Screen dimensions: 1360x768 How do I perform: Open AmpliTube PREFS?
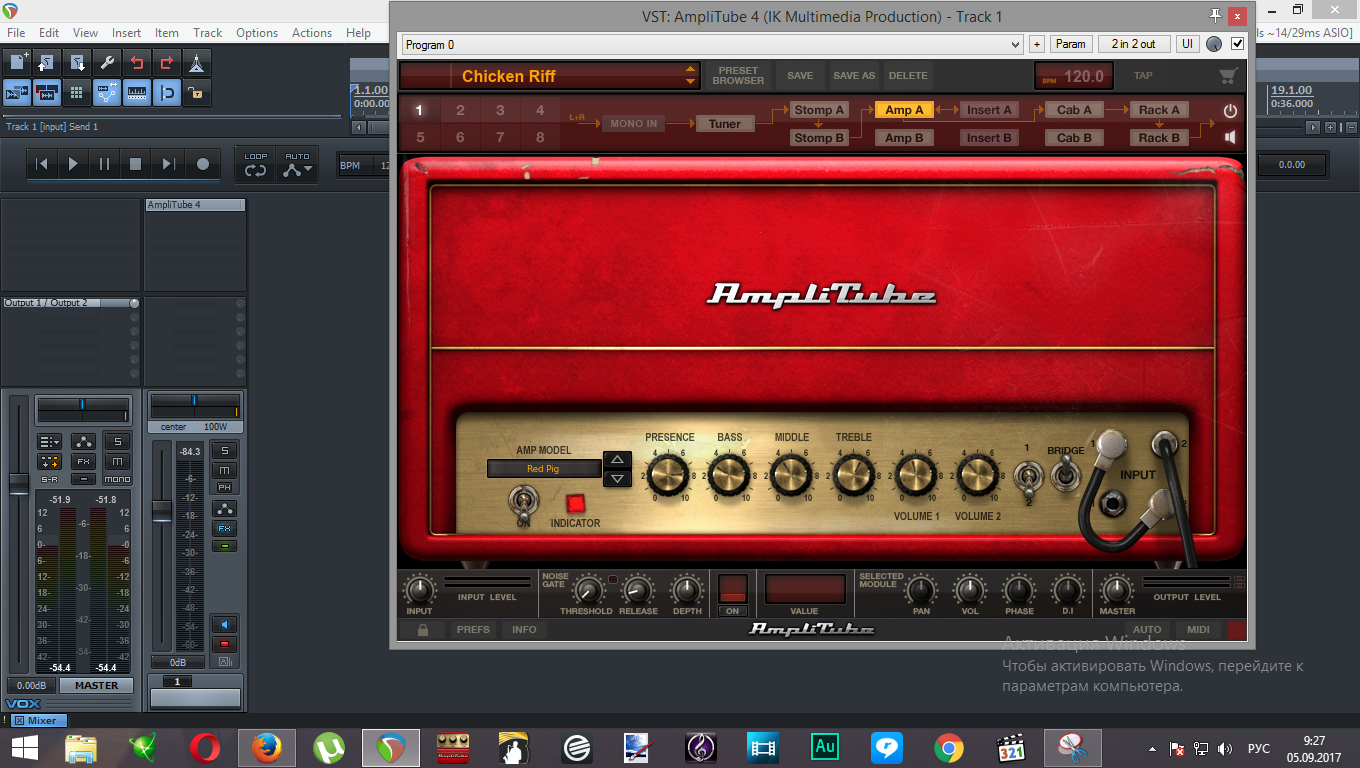click(473, 630)
